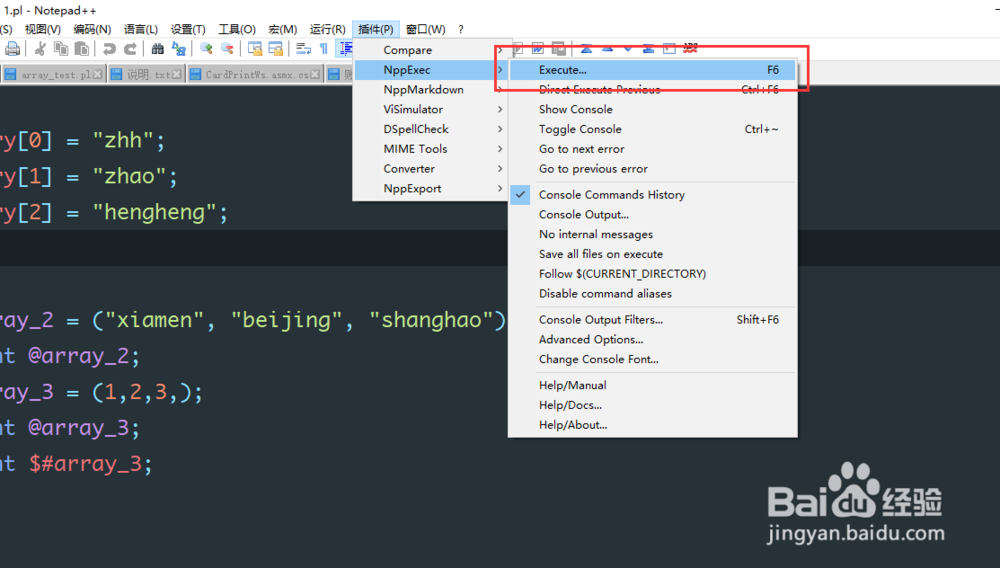Viewport: 1000px width, 568px height.
Task: Switch to the array_test.pl tab
Action: [x=54, y=75]
